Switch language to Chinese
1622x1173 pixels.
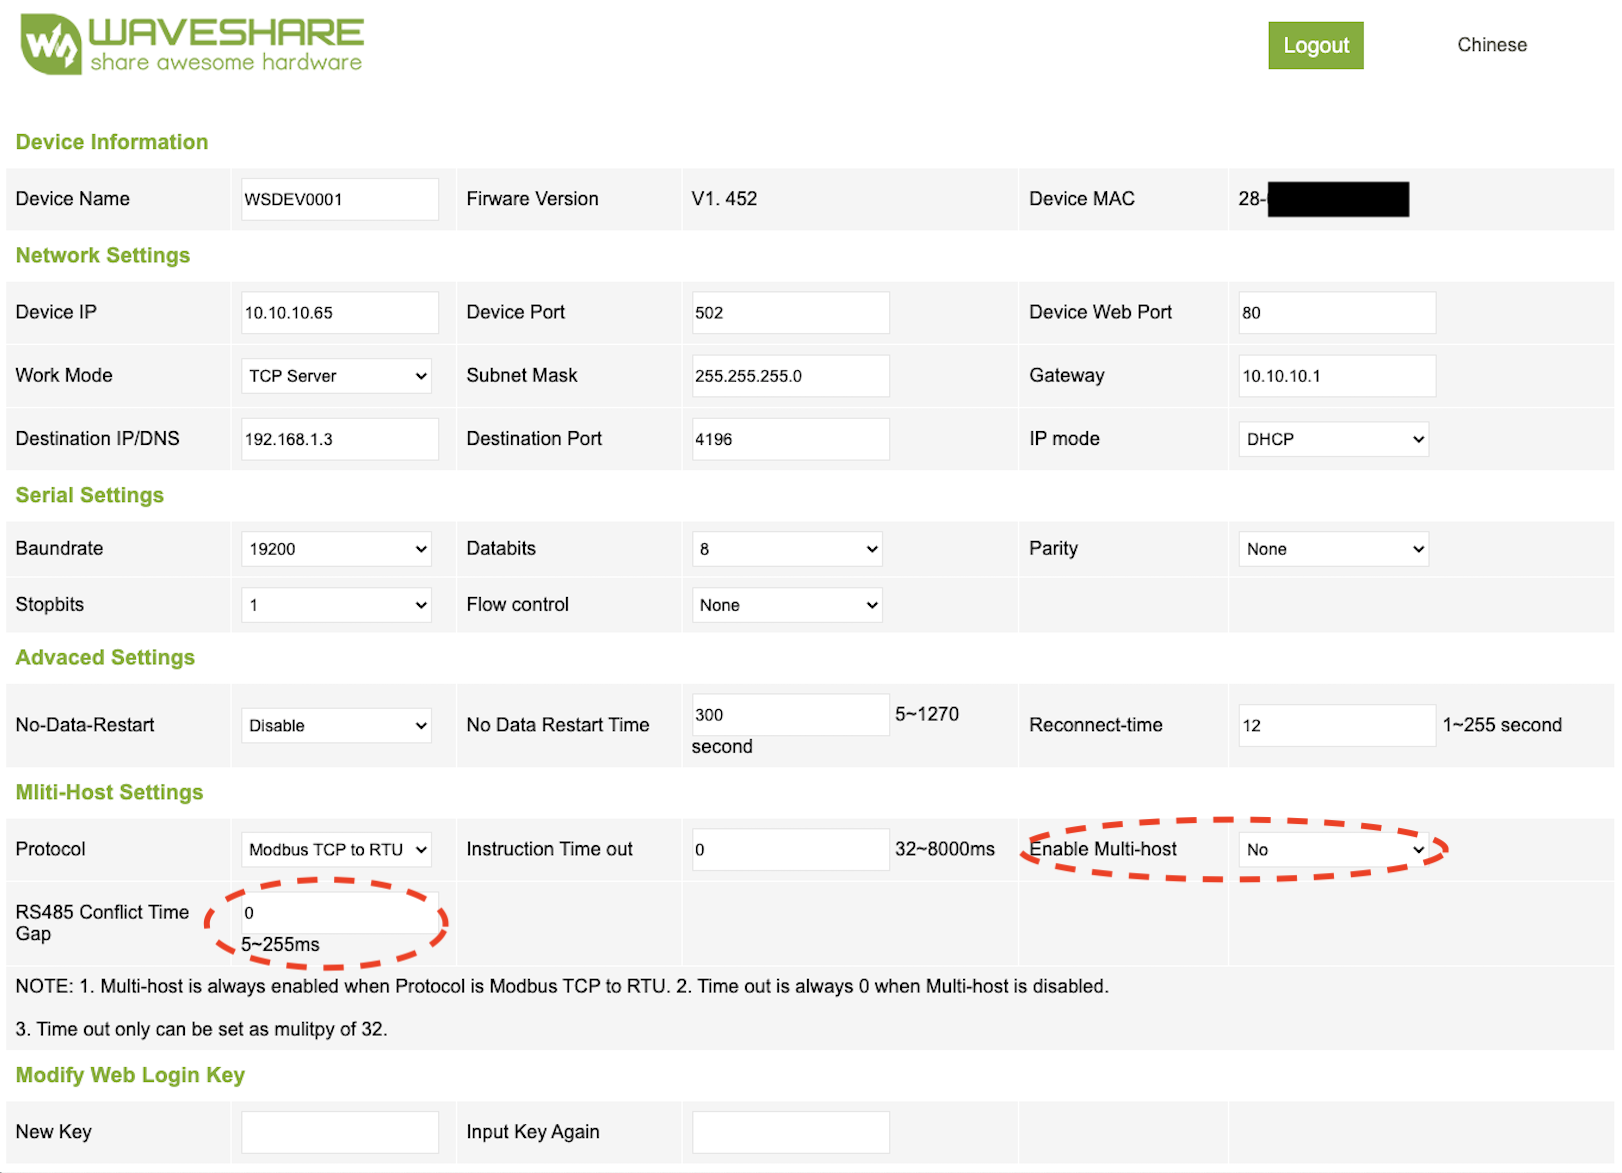pos(1491,45)
